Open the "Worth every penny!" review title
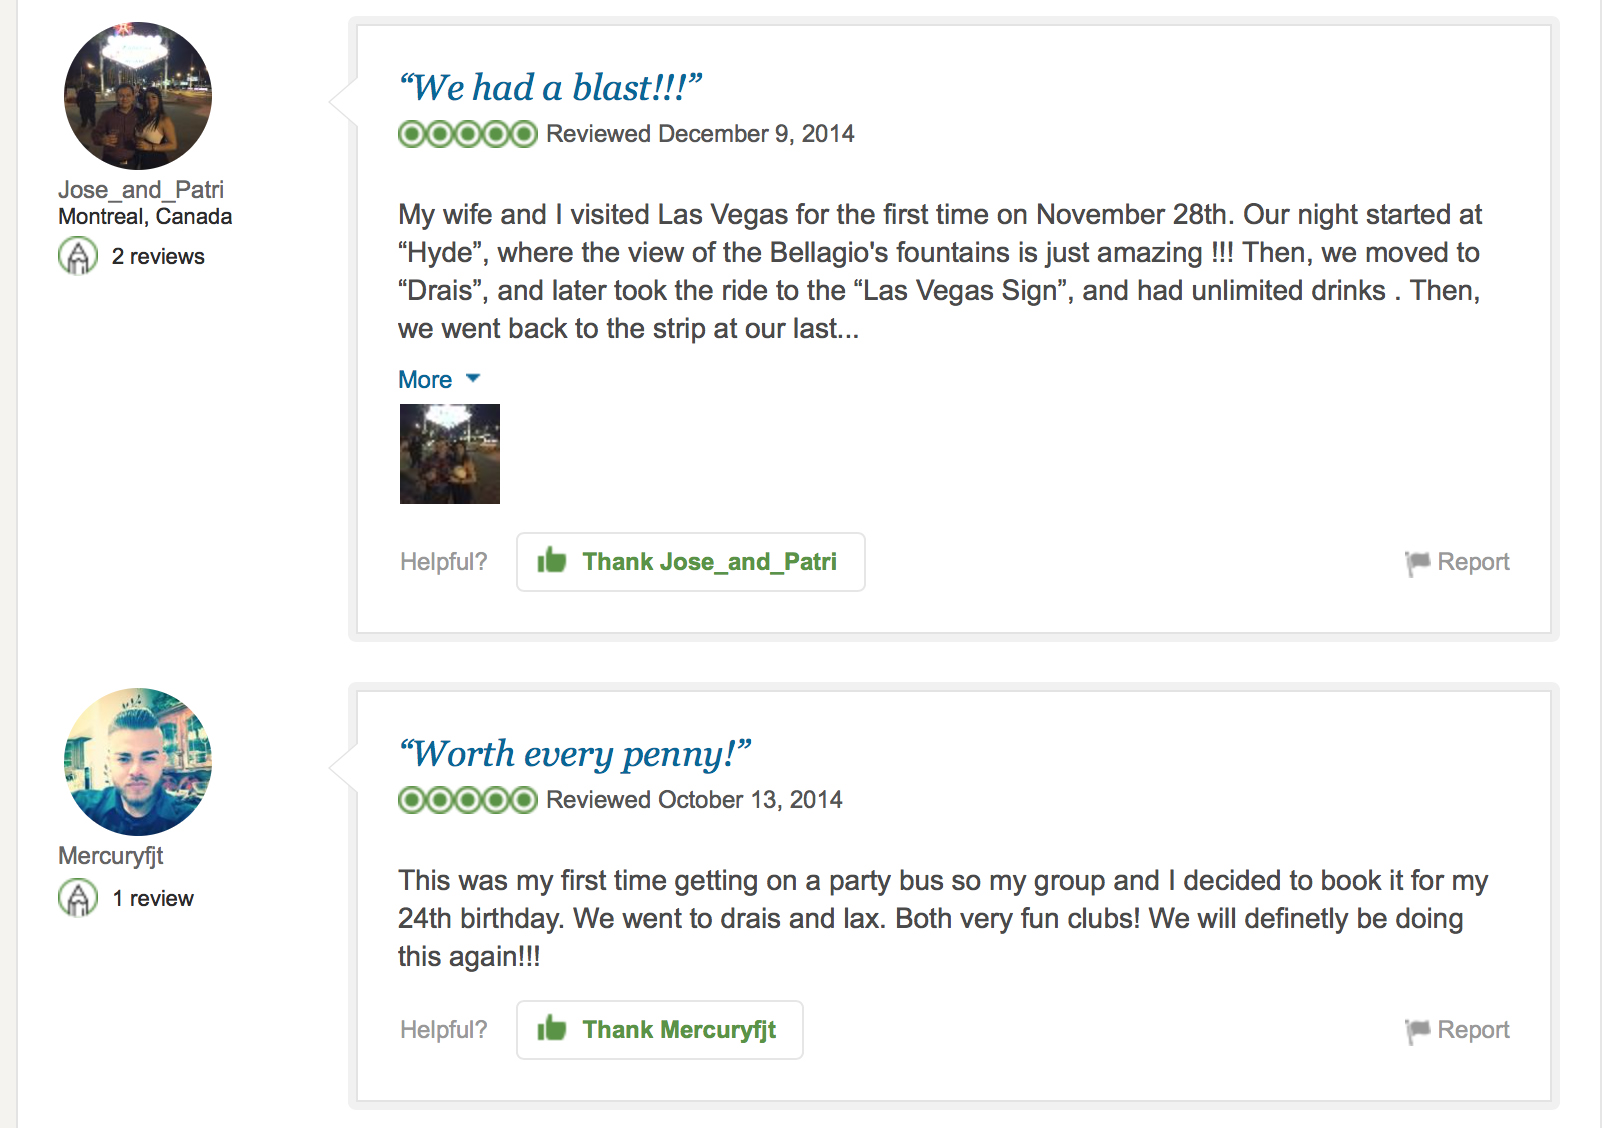The width and height of the screenshot is (1604, 1128). [575, 754]
